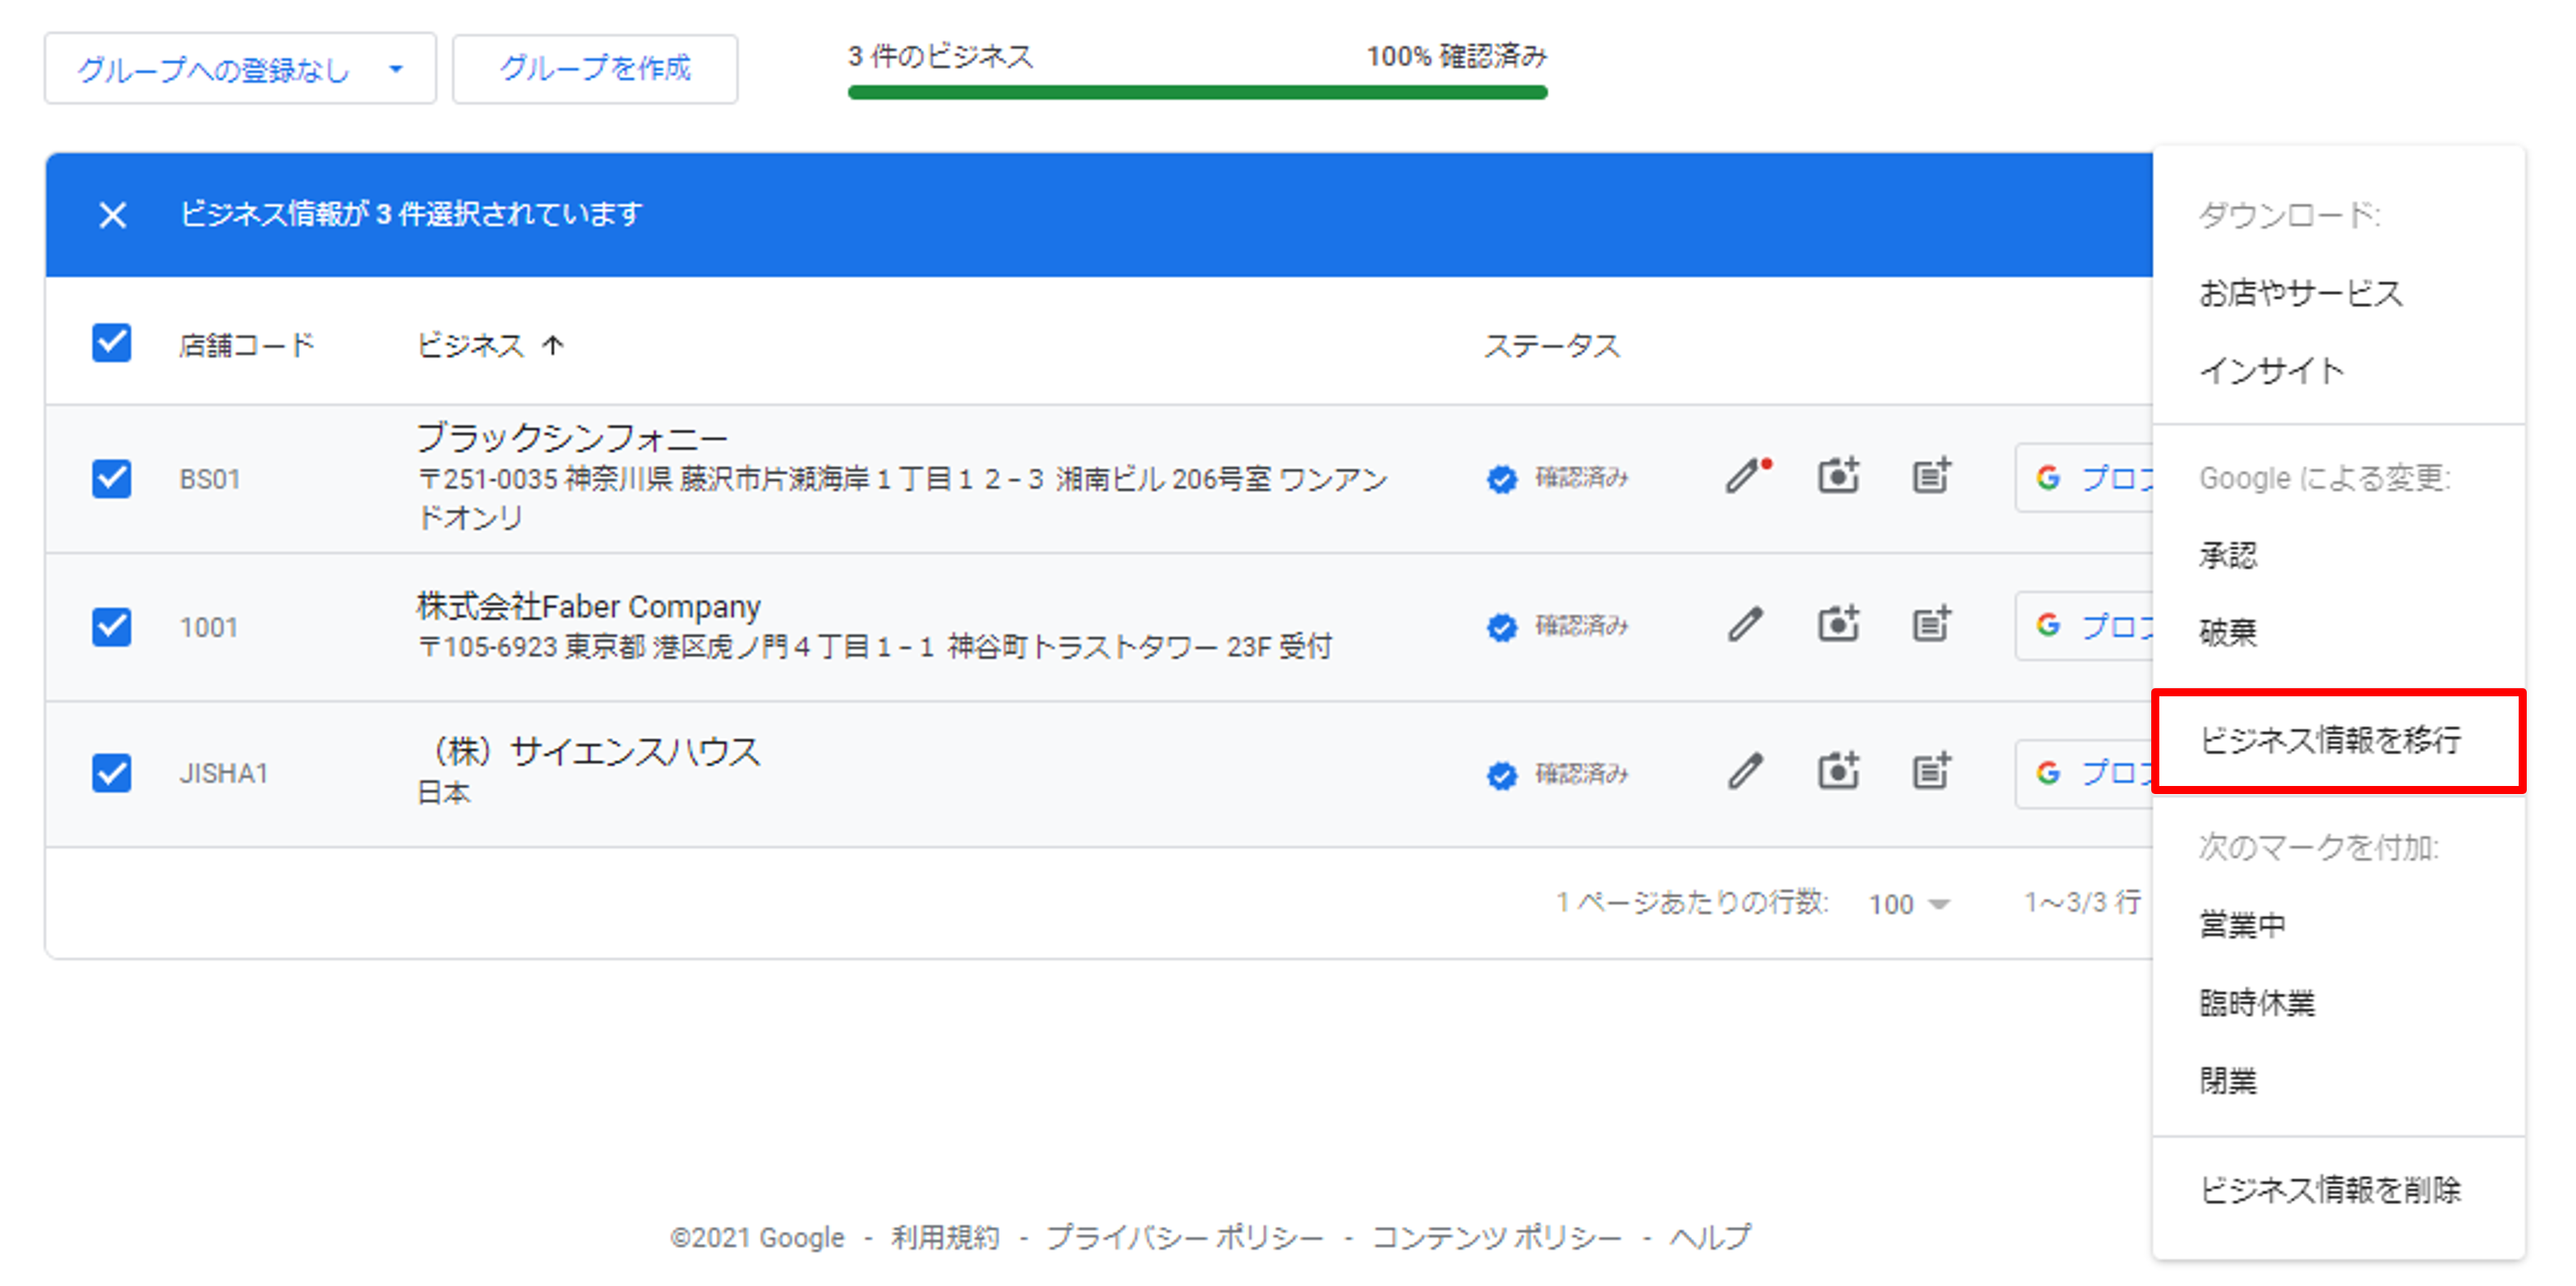Click the グループを作成 button
Image resolution: width=2576 pixels, height=1286 pixels.
click(x=595, y=69)
